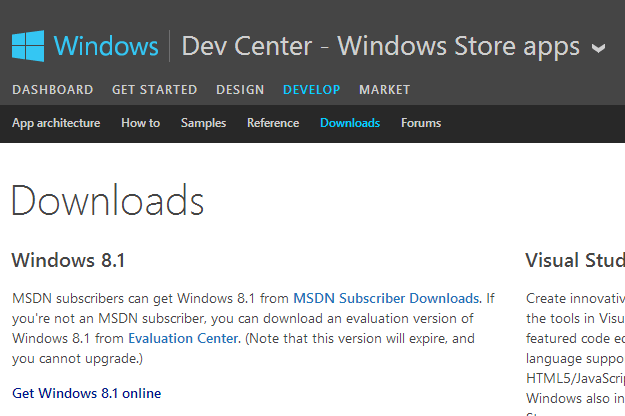Click the Get Windows 8.1 online link
Viewport: 625px width, 416px height.
click(86, 393)
